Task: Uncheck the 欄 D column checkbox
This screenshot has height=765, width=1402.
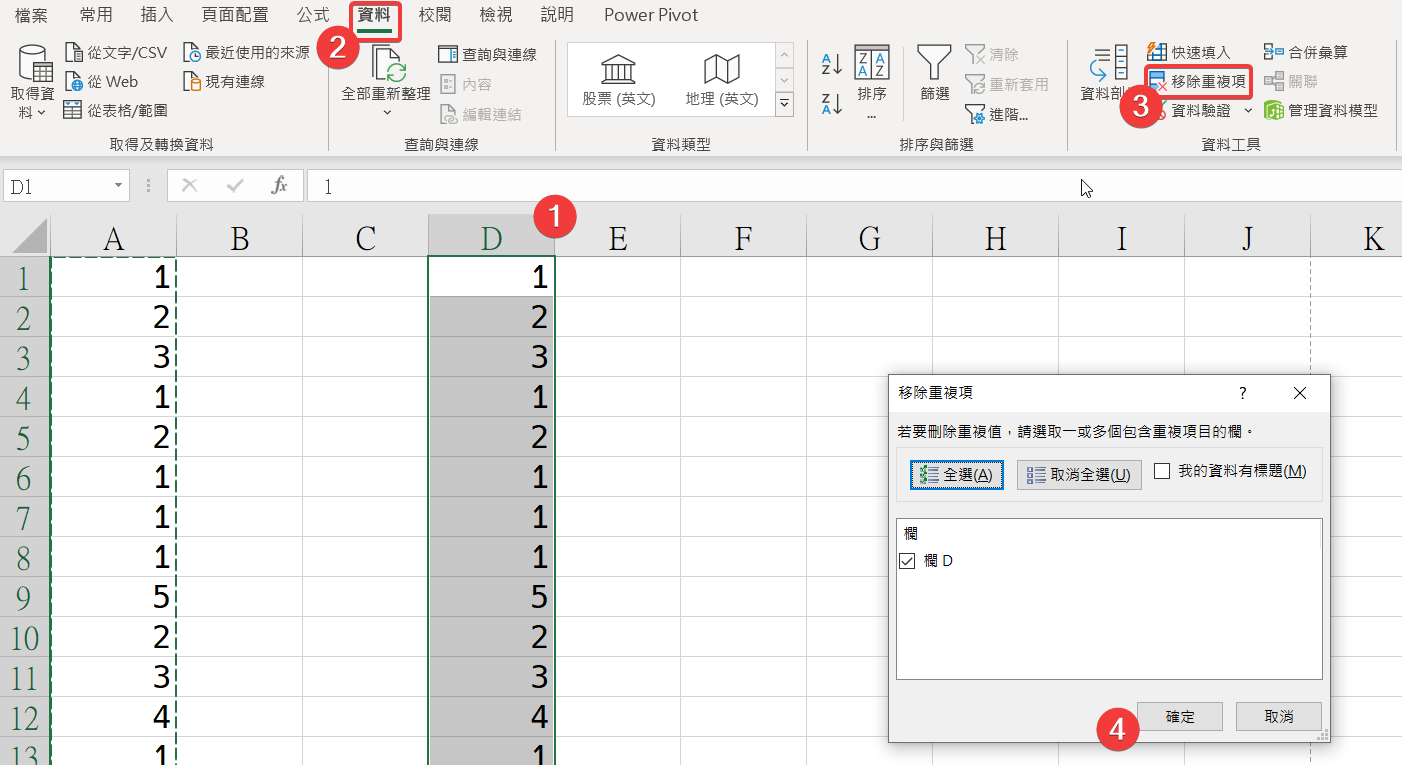Action: (908, 561)
